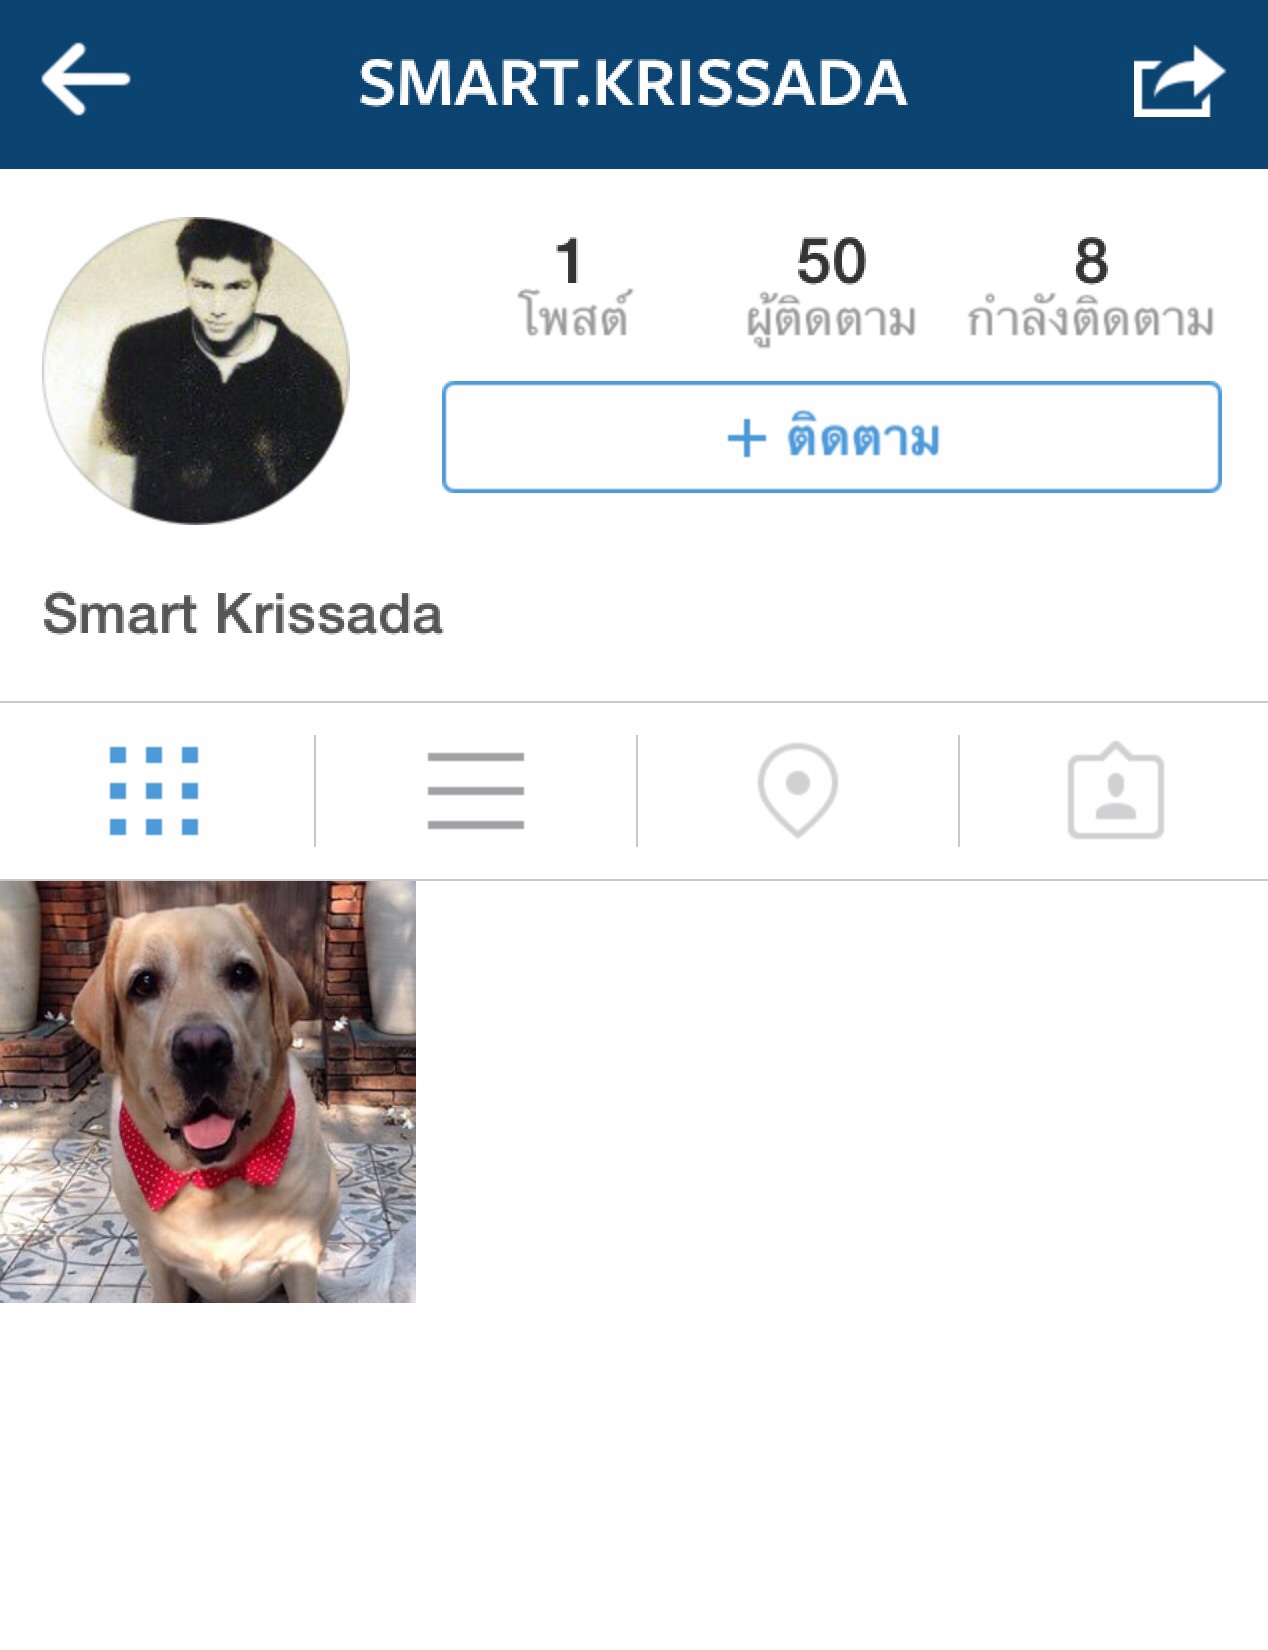
Task: Open the photo map location pin
Action: [797, 790]
